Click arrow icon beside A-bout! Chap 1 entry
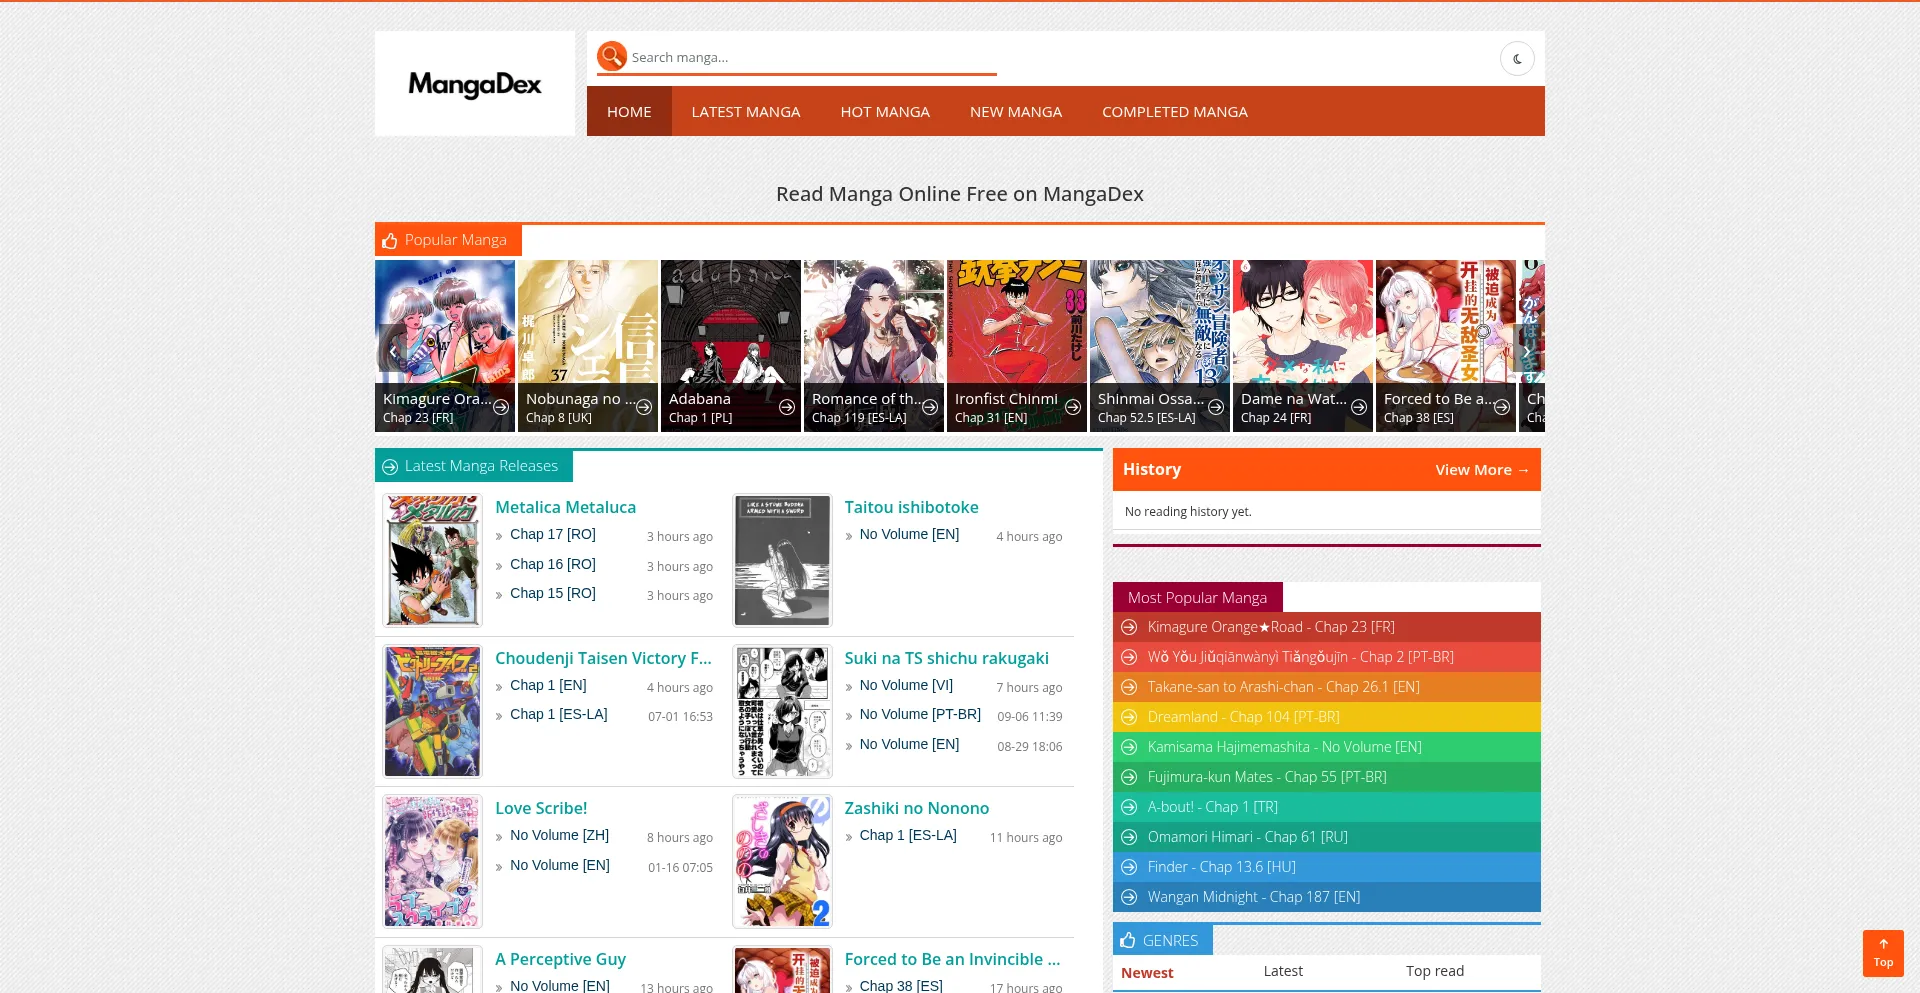The height and width of the screenshot is (993, 1920). [x=1129, y=807]
